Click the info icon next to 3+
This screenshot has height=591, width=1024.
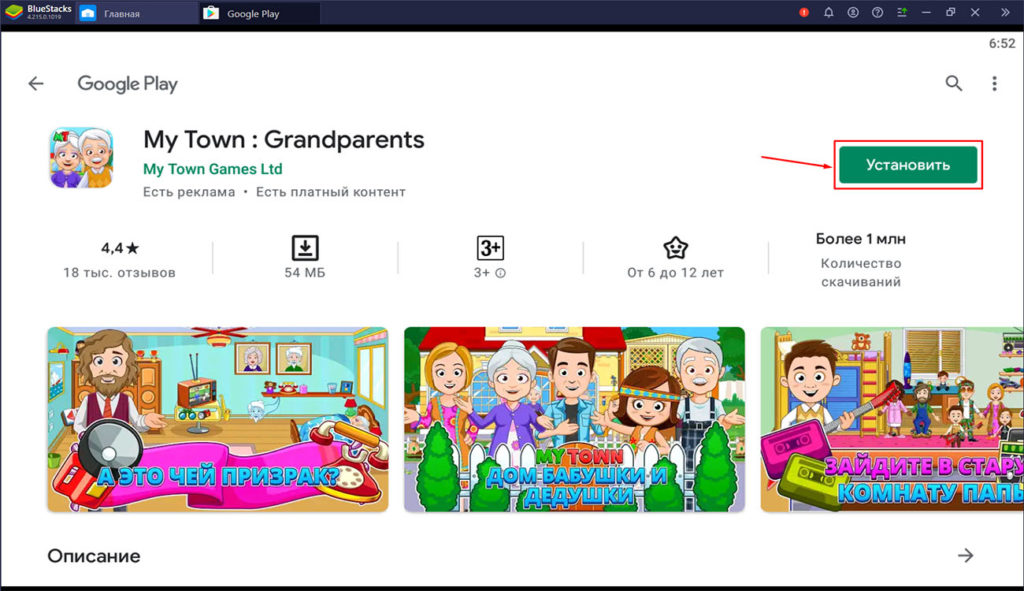pos(500,273)
